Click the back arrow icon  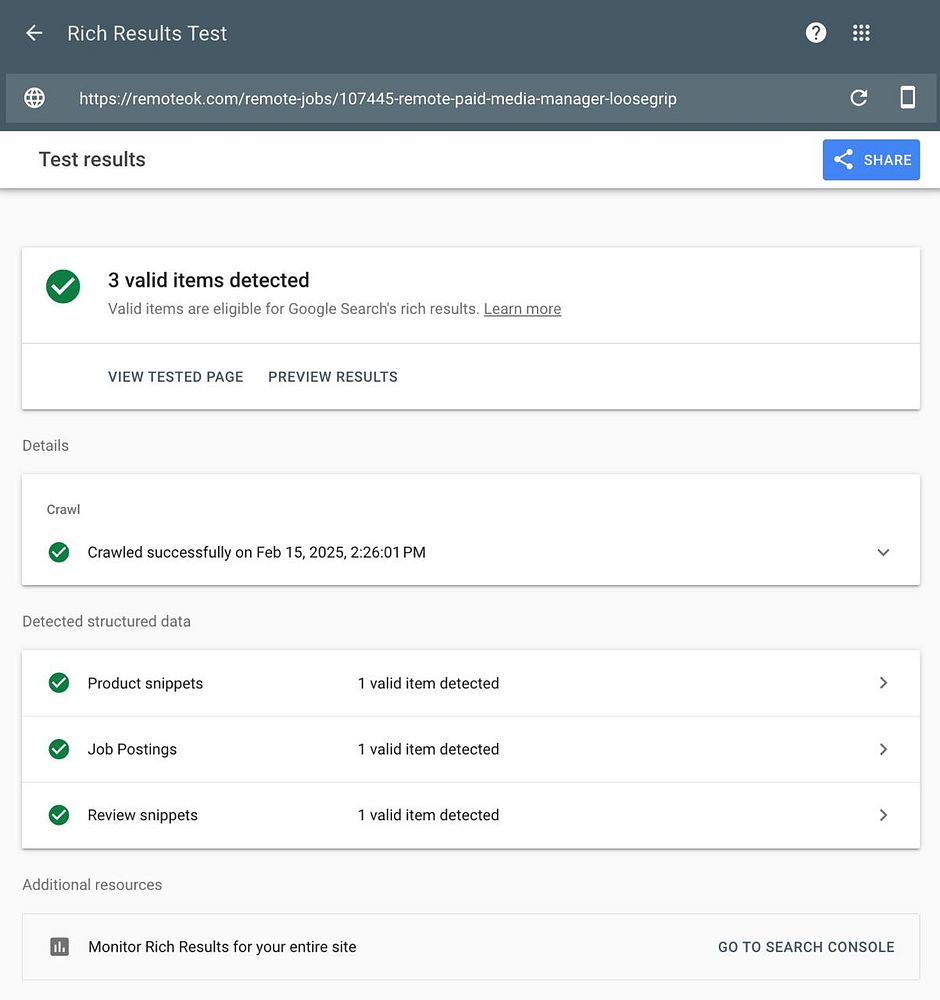click(x=34, y=33)
